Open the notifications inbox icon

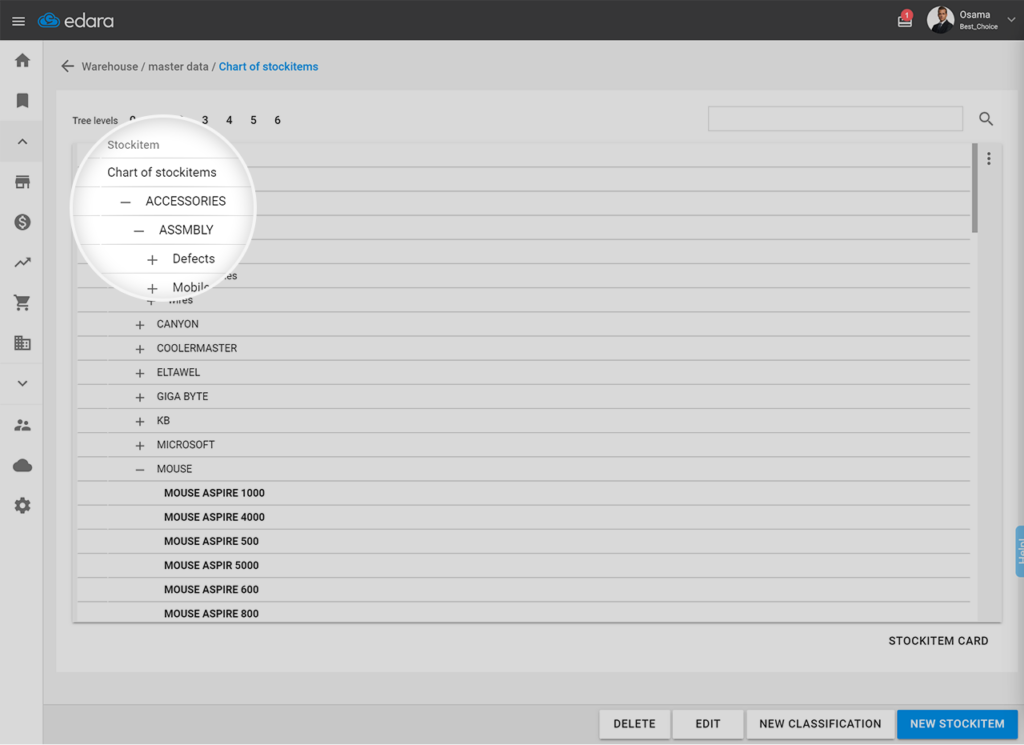click(x=904, y=20)
